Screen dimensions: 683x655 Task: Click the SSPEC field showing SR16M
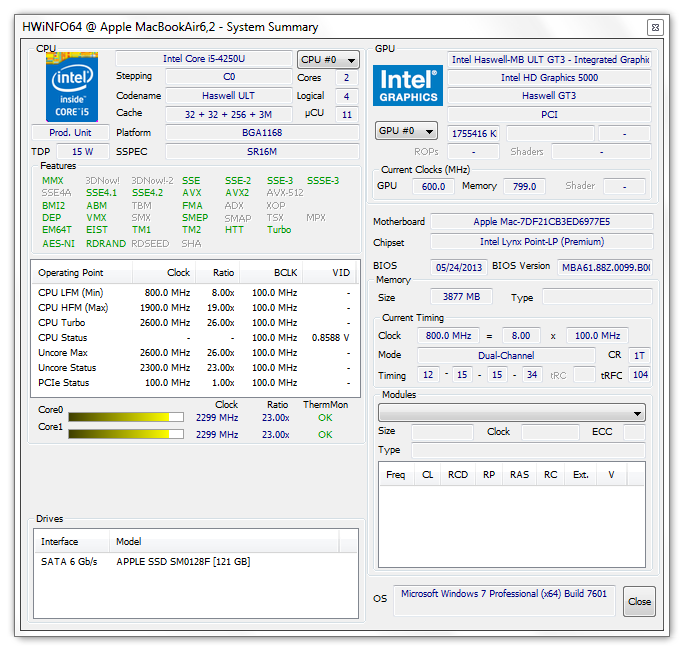pyautogui.click(x=262, y=152)
